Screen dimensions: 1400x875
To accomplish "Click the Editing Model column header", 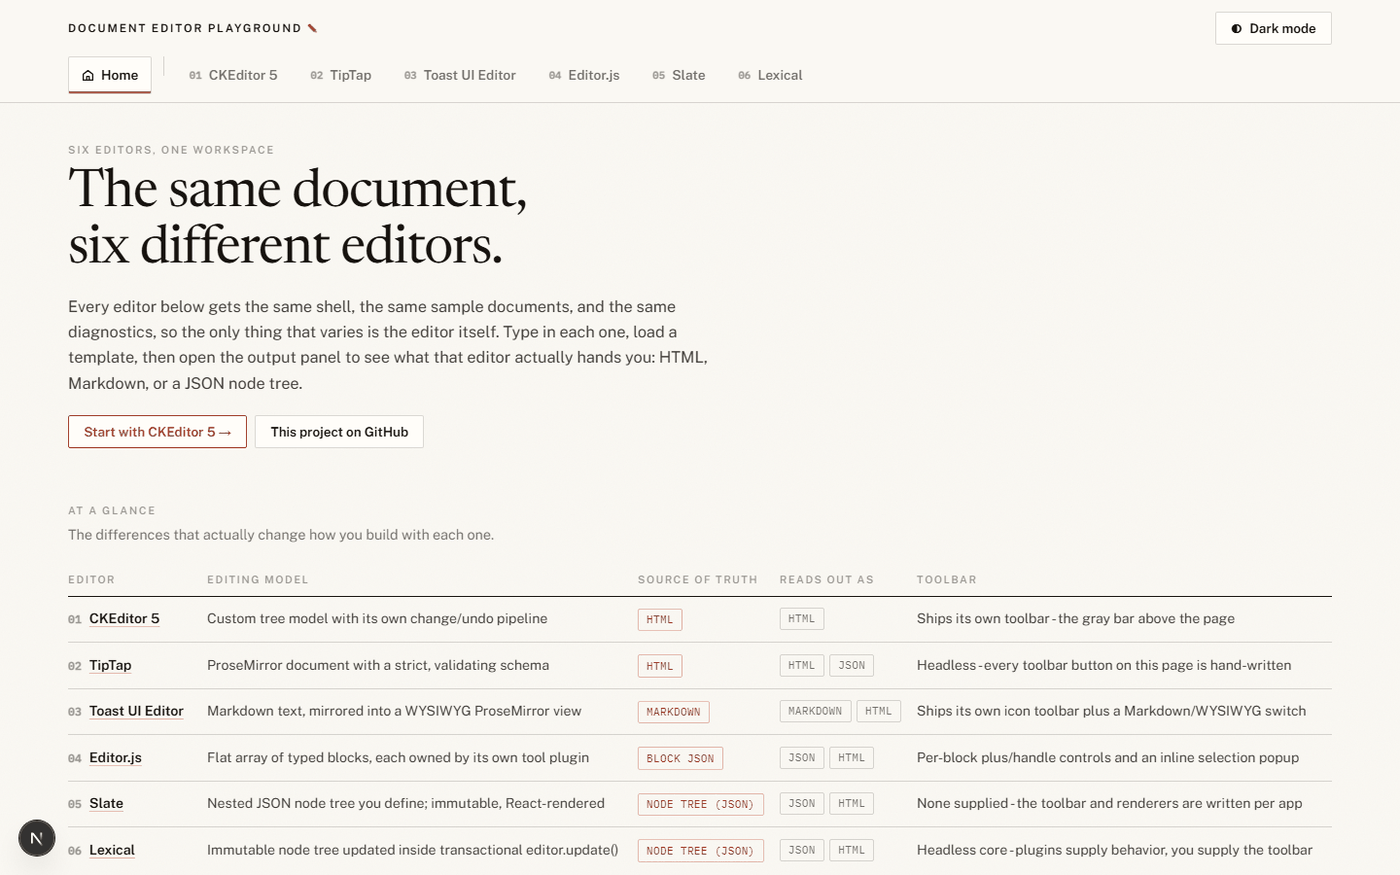I will click(258, 580).
